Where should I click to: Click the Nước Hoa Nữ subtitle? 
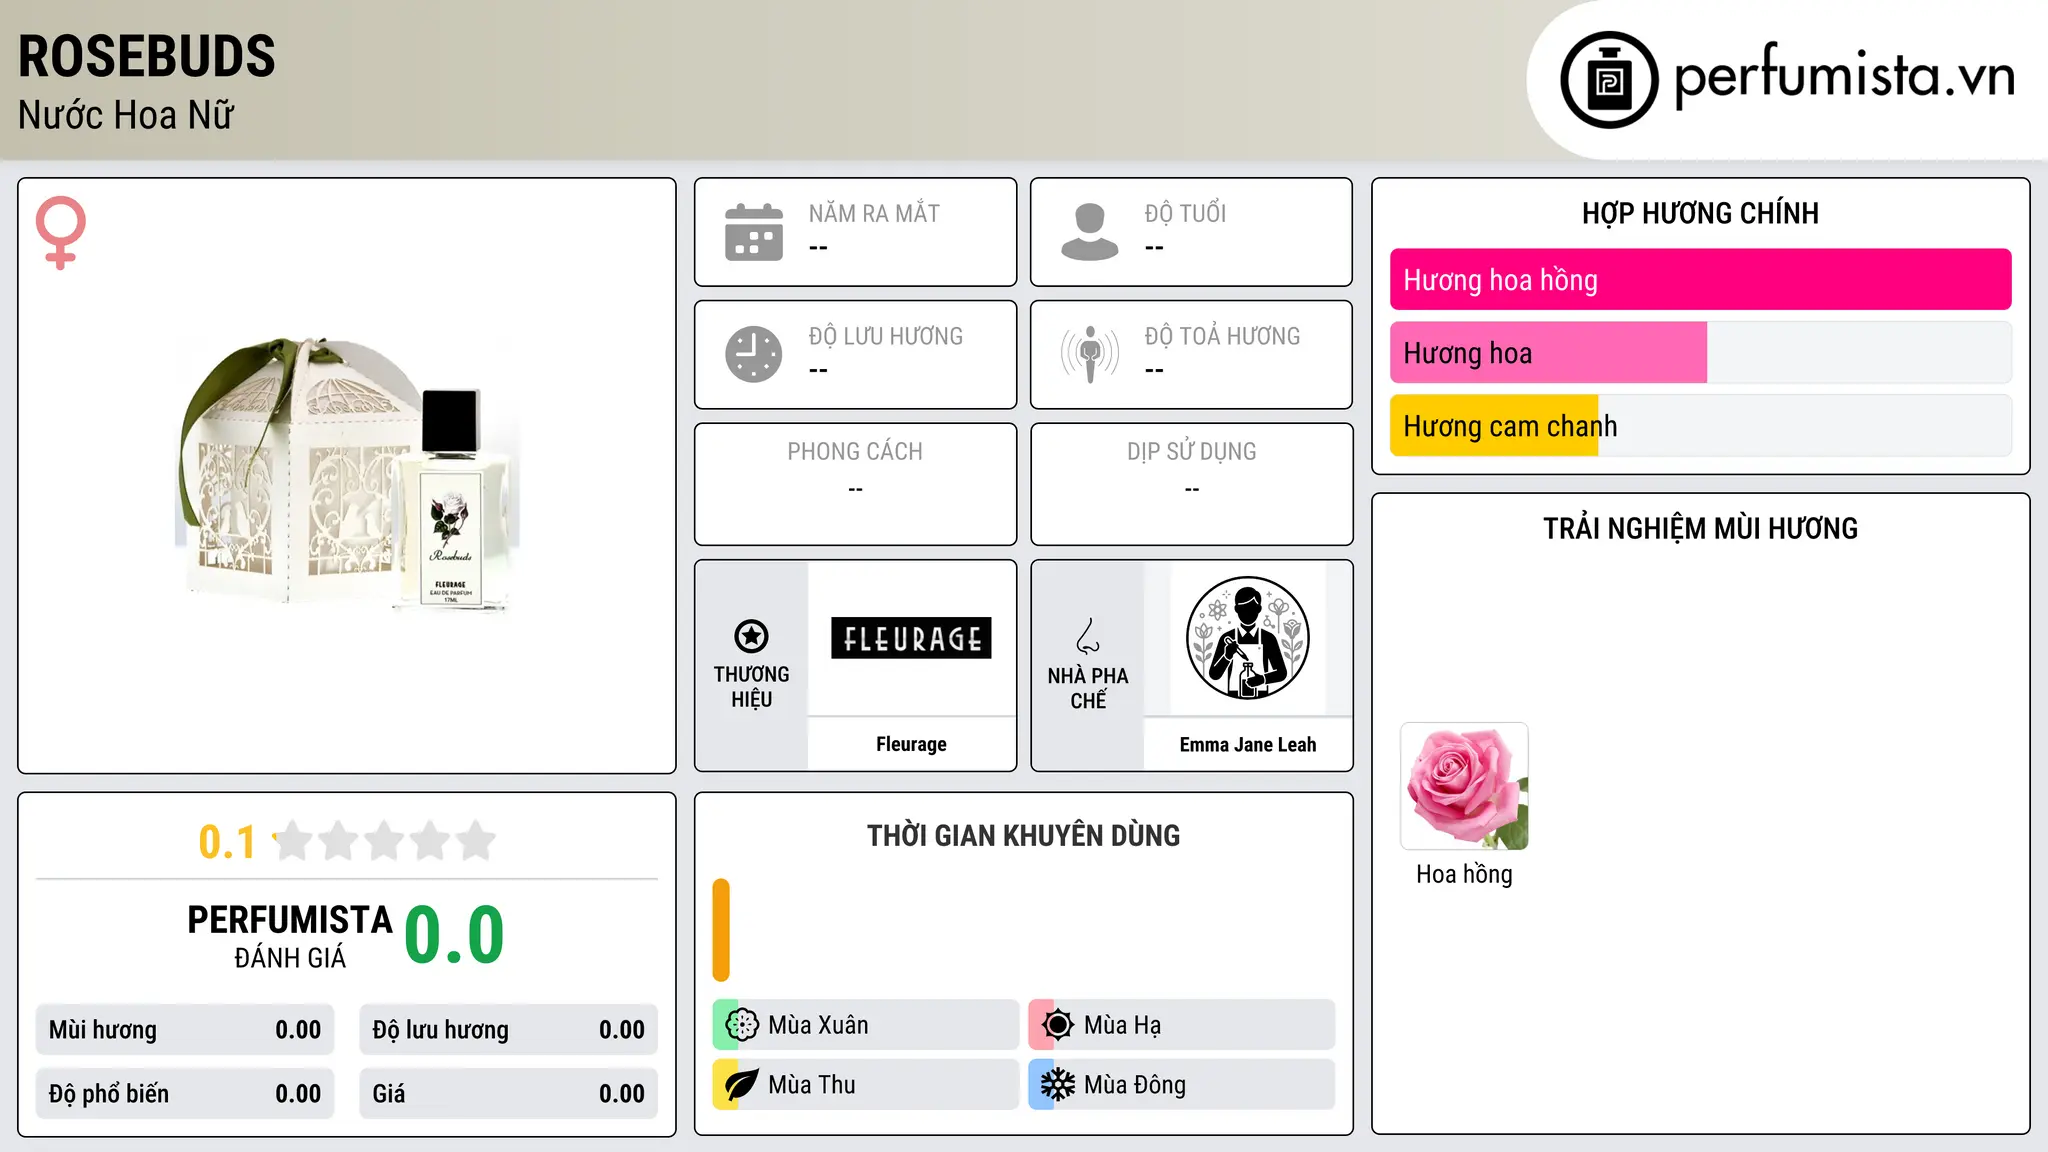pos(126,115)
